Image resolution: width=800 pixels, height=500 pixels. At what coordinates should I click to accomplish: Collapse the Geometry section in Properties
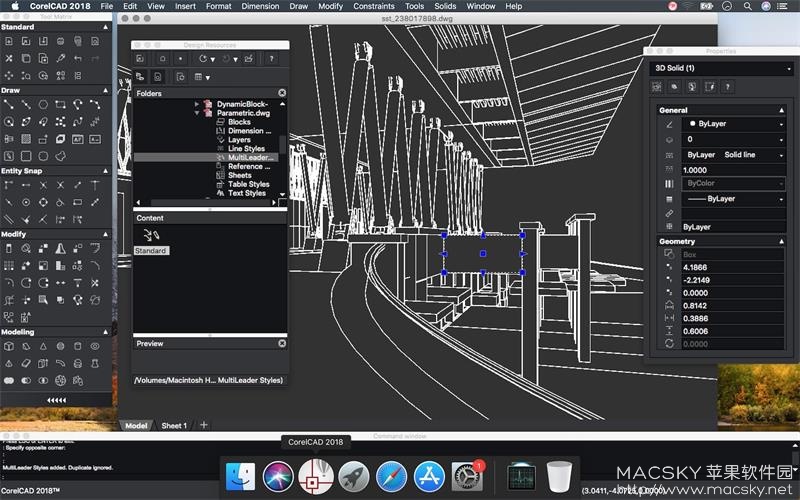pos(781,241)
